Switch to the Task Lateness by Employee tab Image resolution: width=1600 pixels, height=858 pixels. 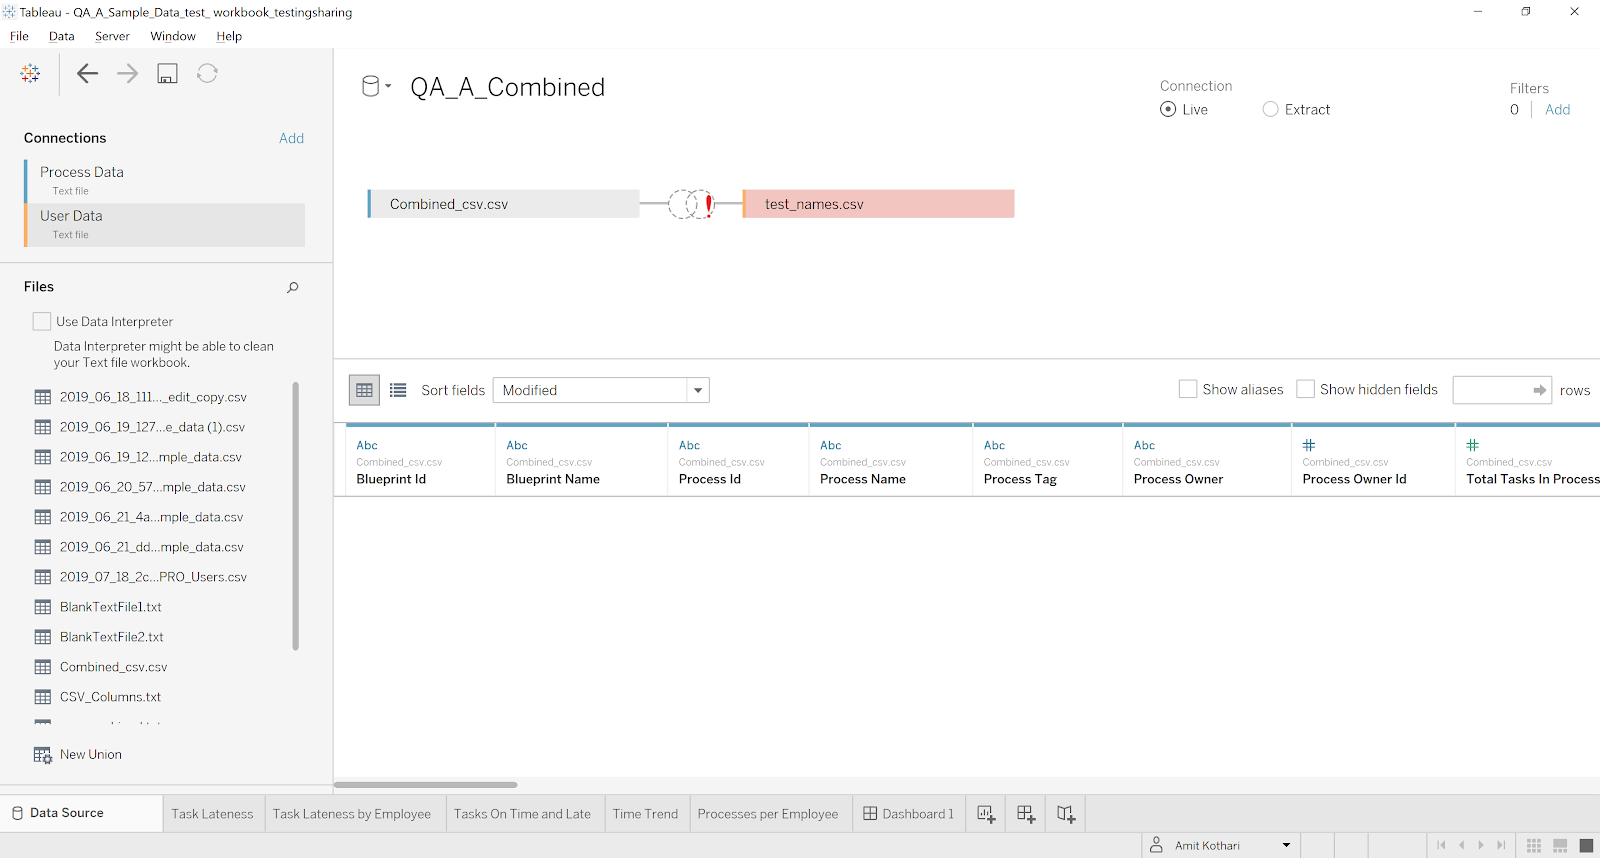352,814
